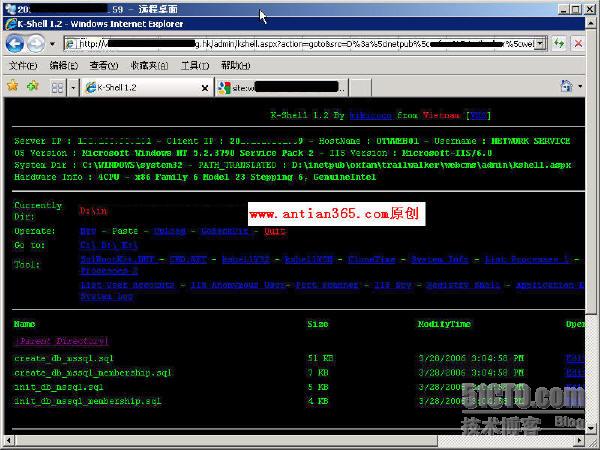Click the 51 KB size value
Viewport: 600px width, 450px height.
click(320, 359)
